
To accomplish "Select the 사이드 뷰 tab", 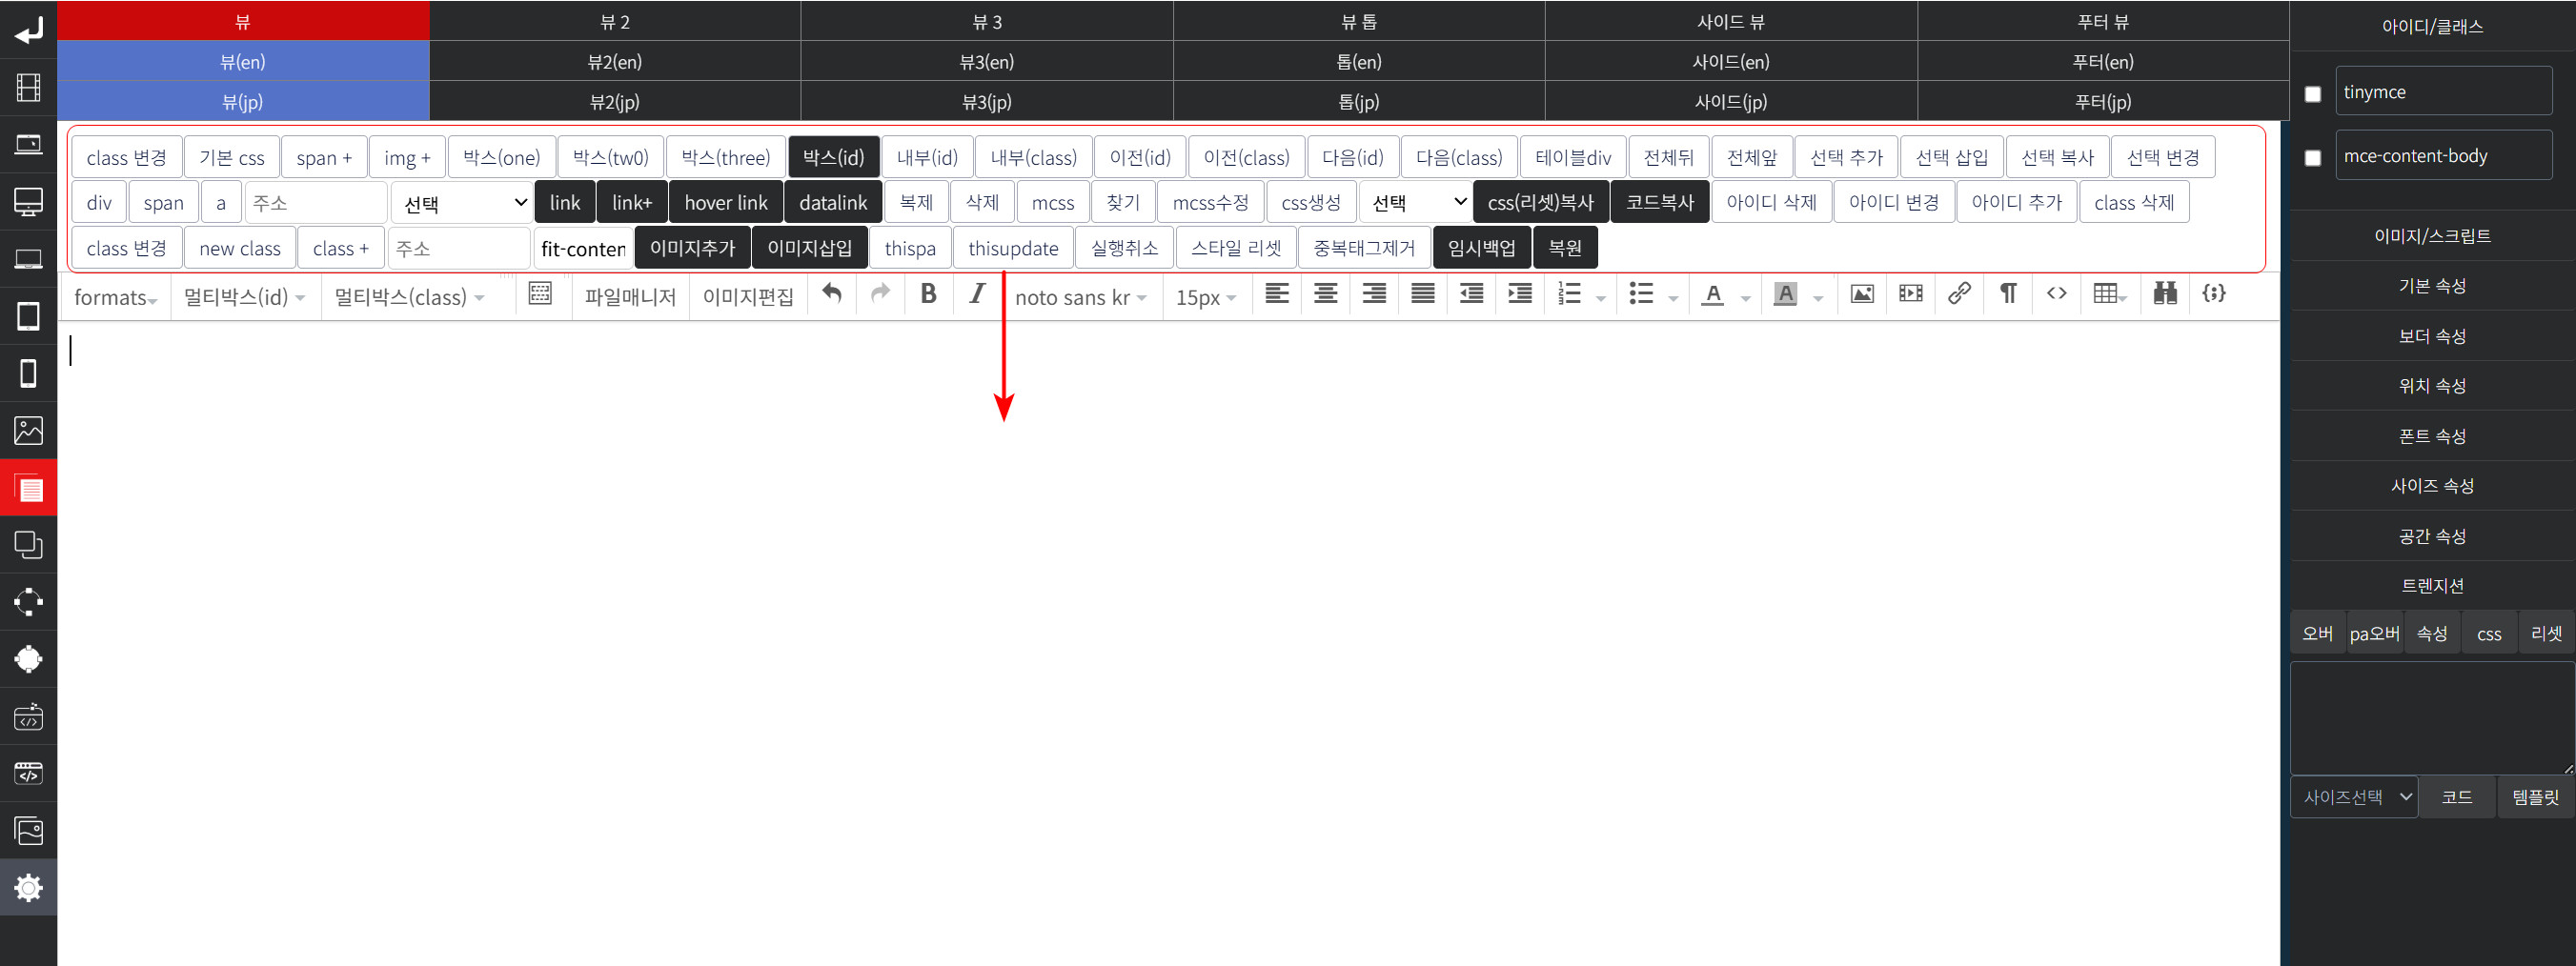I will [x=1730, y=21].
